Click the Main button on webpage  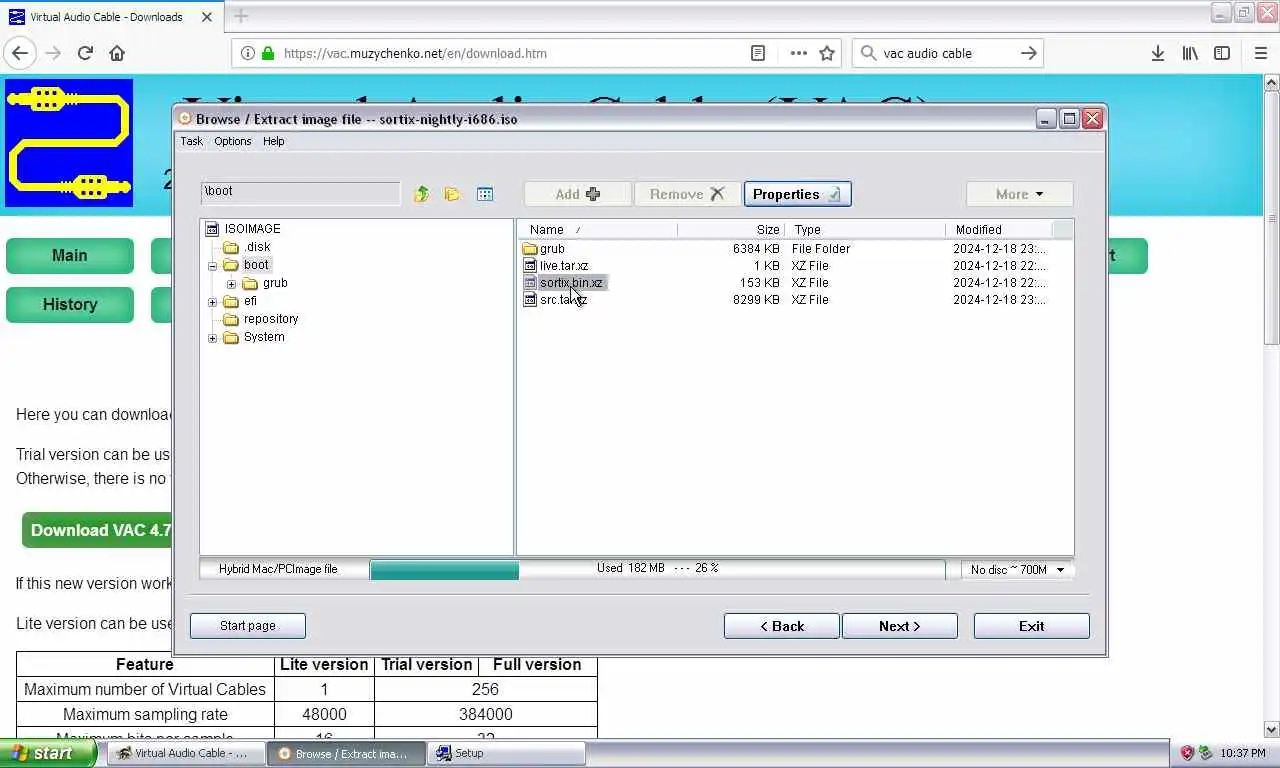(x=70, y=256)
